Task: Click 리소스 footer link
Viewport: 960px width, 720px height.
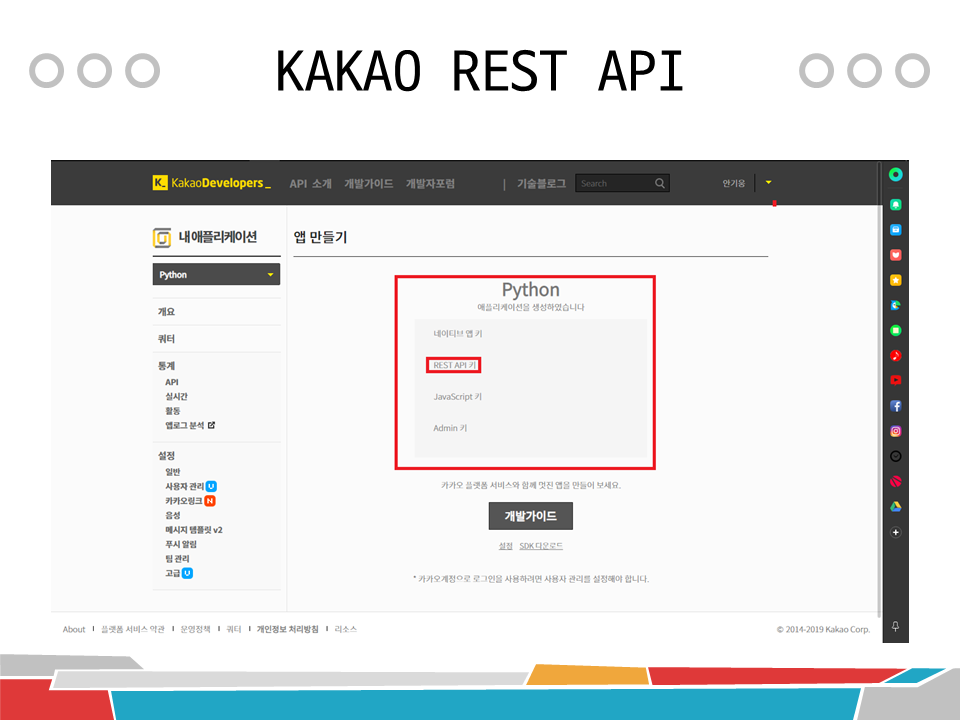Action: point(345,629)
